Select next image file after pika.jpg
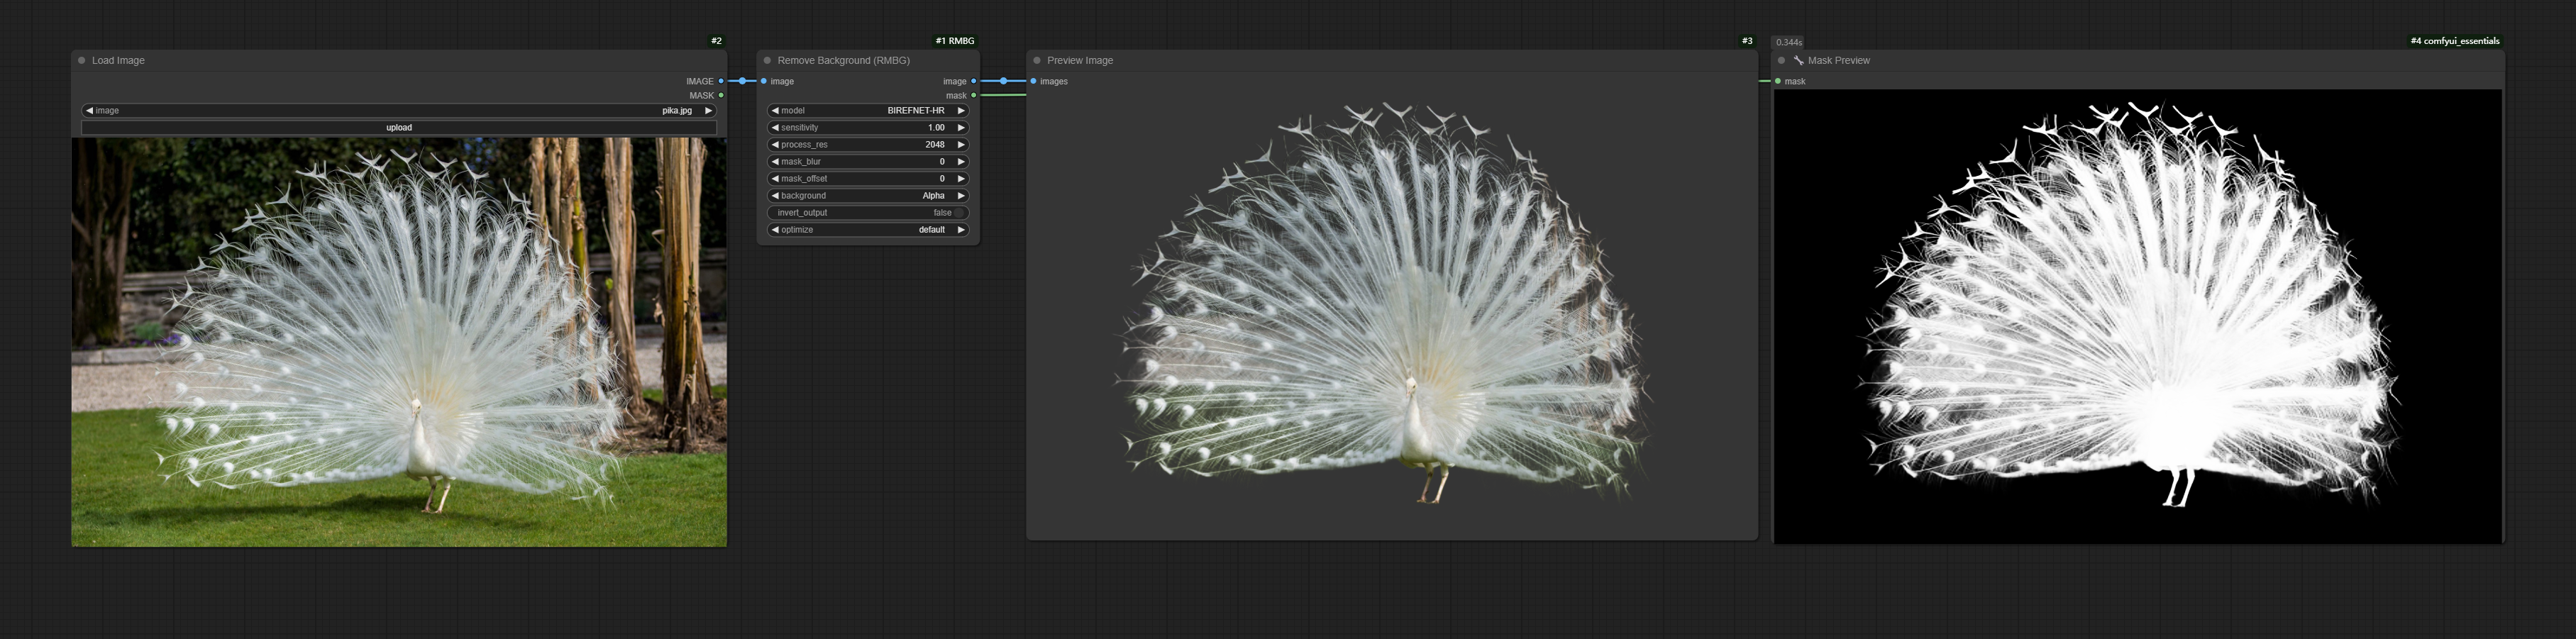Image resolution: width=2576 pixels, height=639 pixels. click(x=708, y=111)
